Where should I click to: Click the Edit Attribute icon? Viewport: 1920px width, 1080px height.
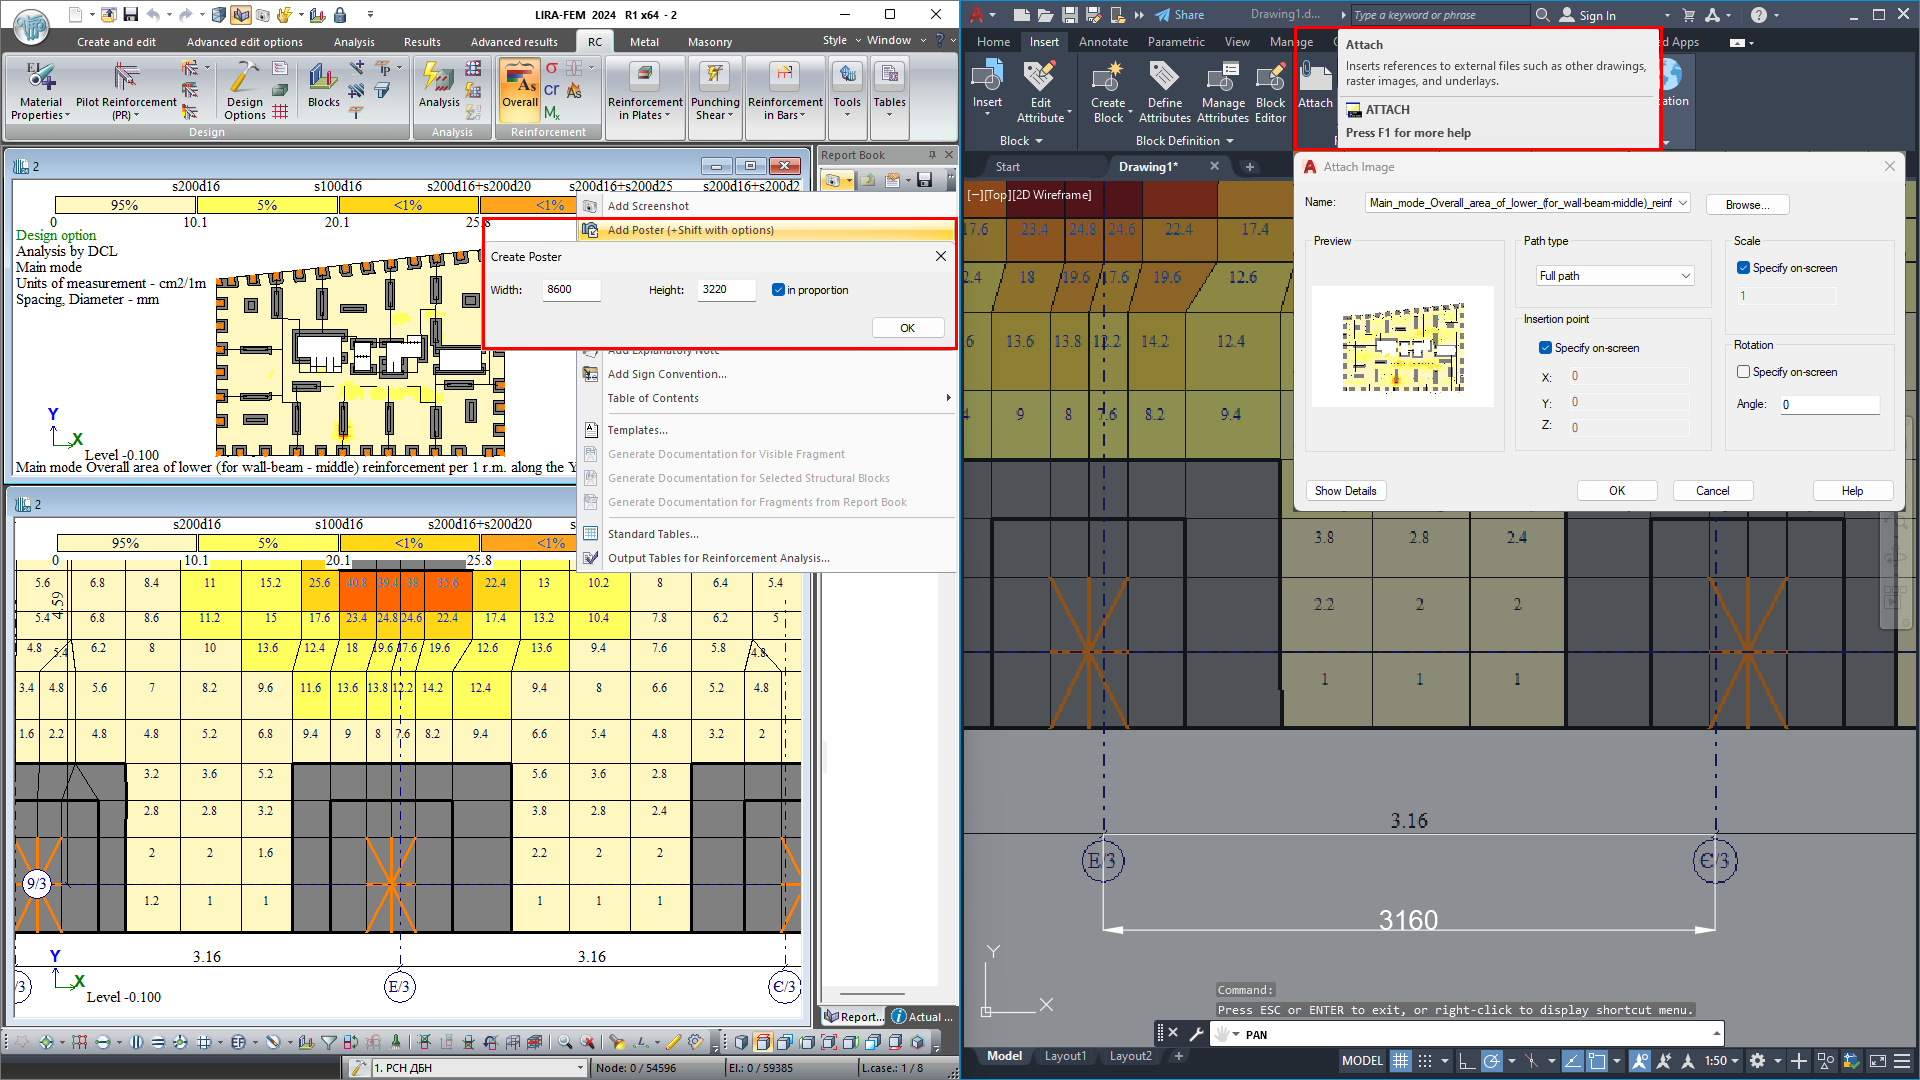click(1040, 78)
